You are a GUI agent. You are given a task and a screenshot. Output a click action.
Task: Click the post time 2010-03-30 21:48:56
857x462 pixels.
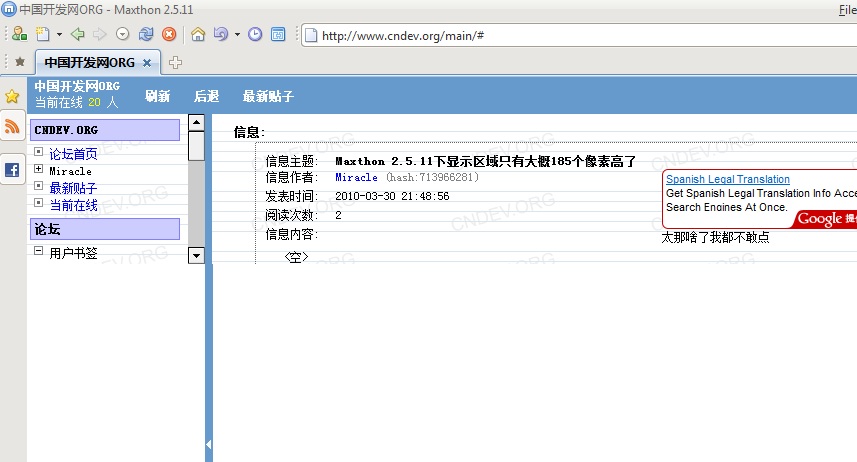[392, 196]
